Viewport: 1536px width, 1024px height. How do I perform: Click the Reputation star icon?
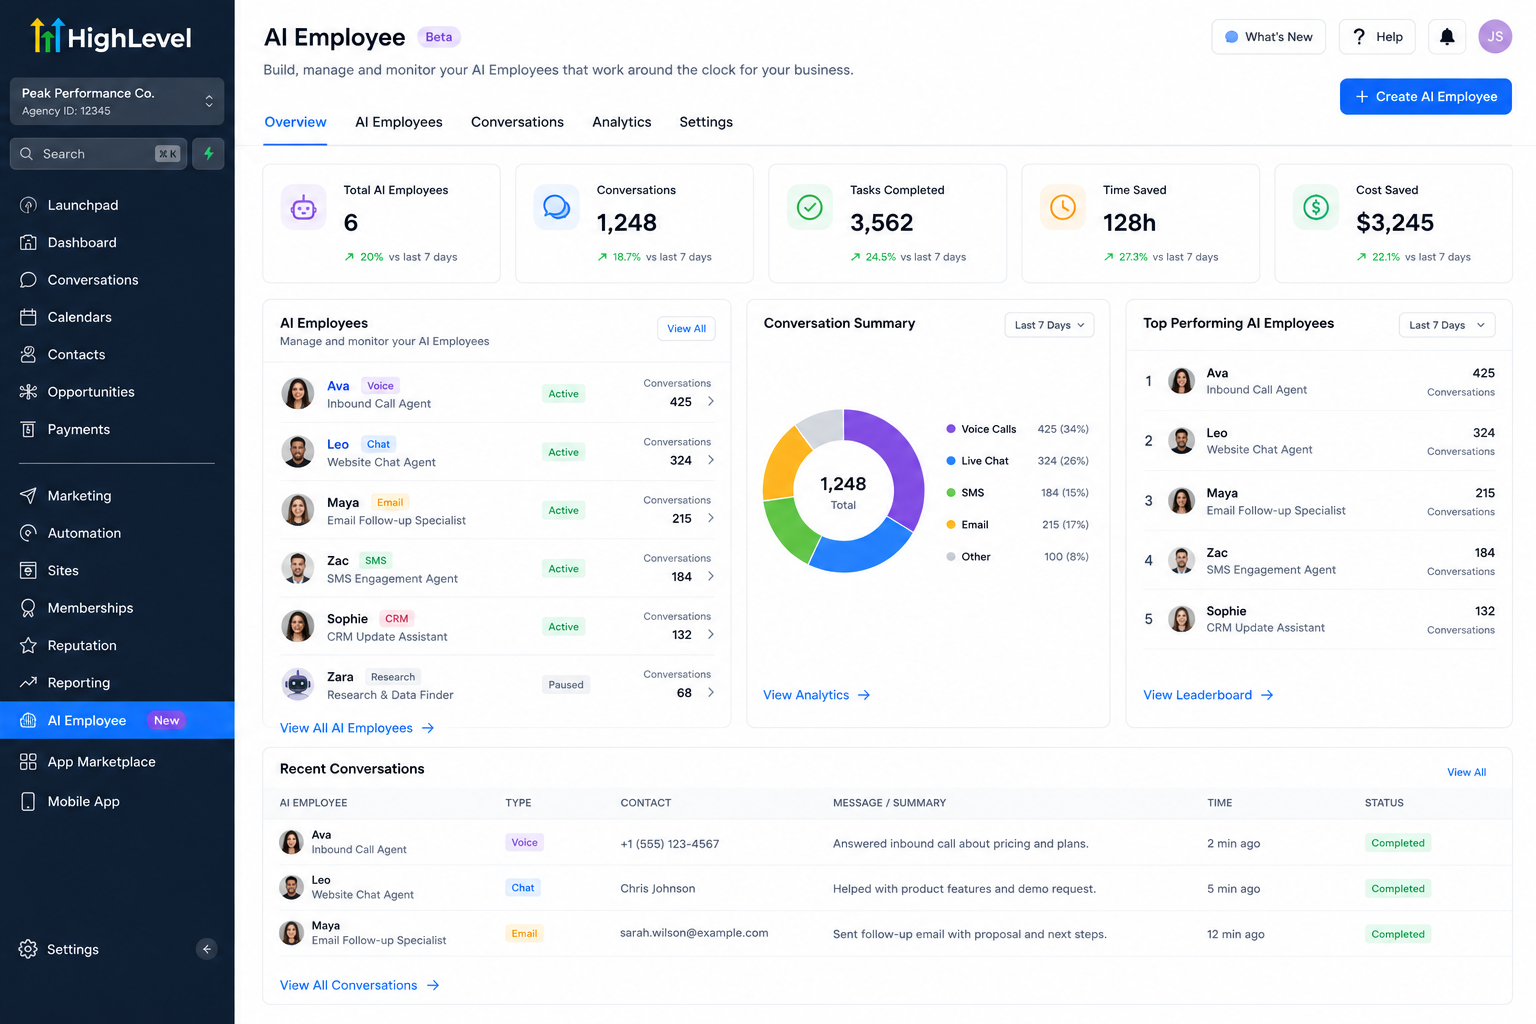coord(28,645)
